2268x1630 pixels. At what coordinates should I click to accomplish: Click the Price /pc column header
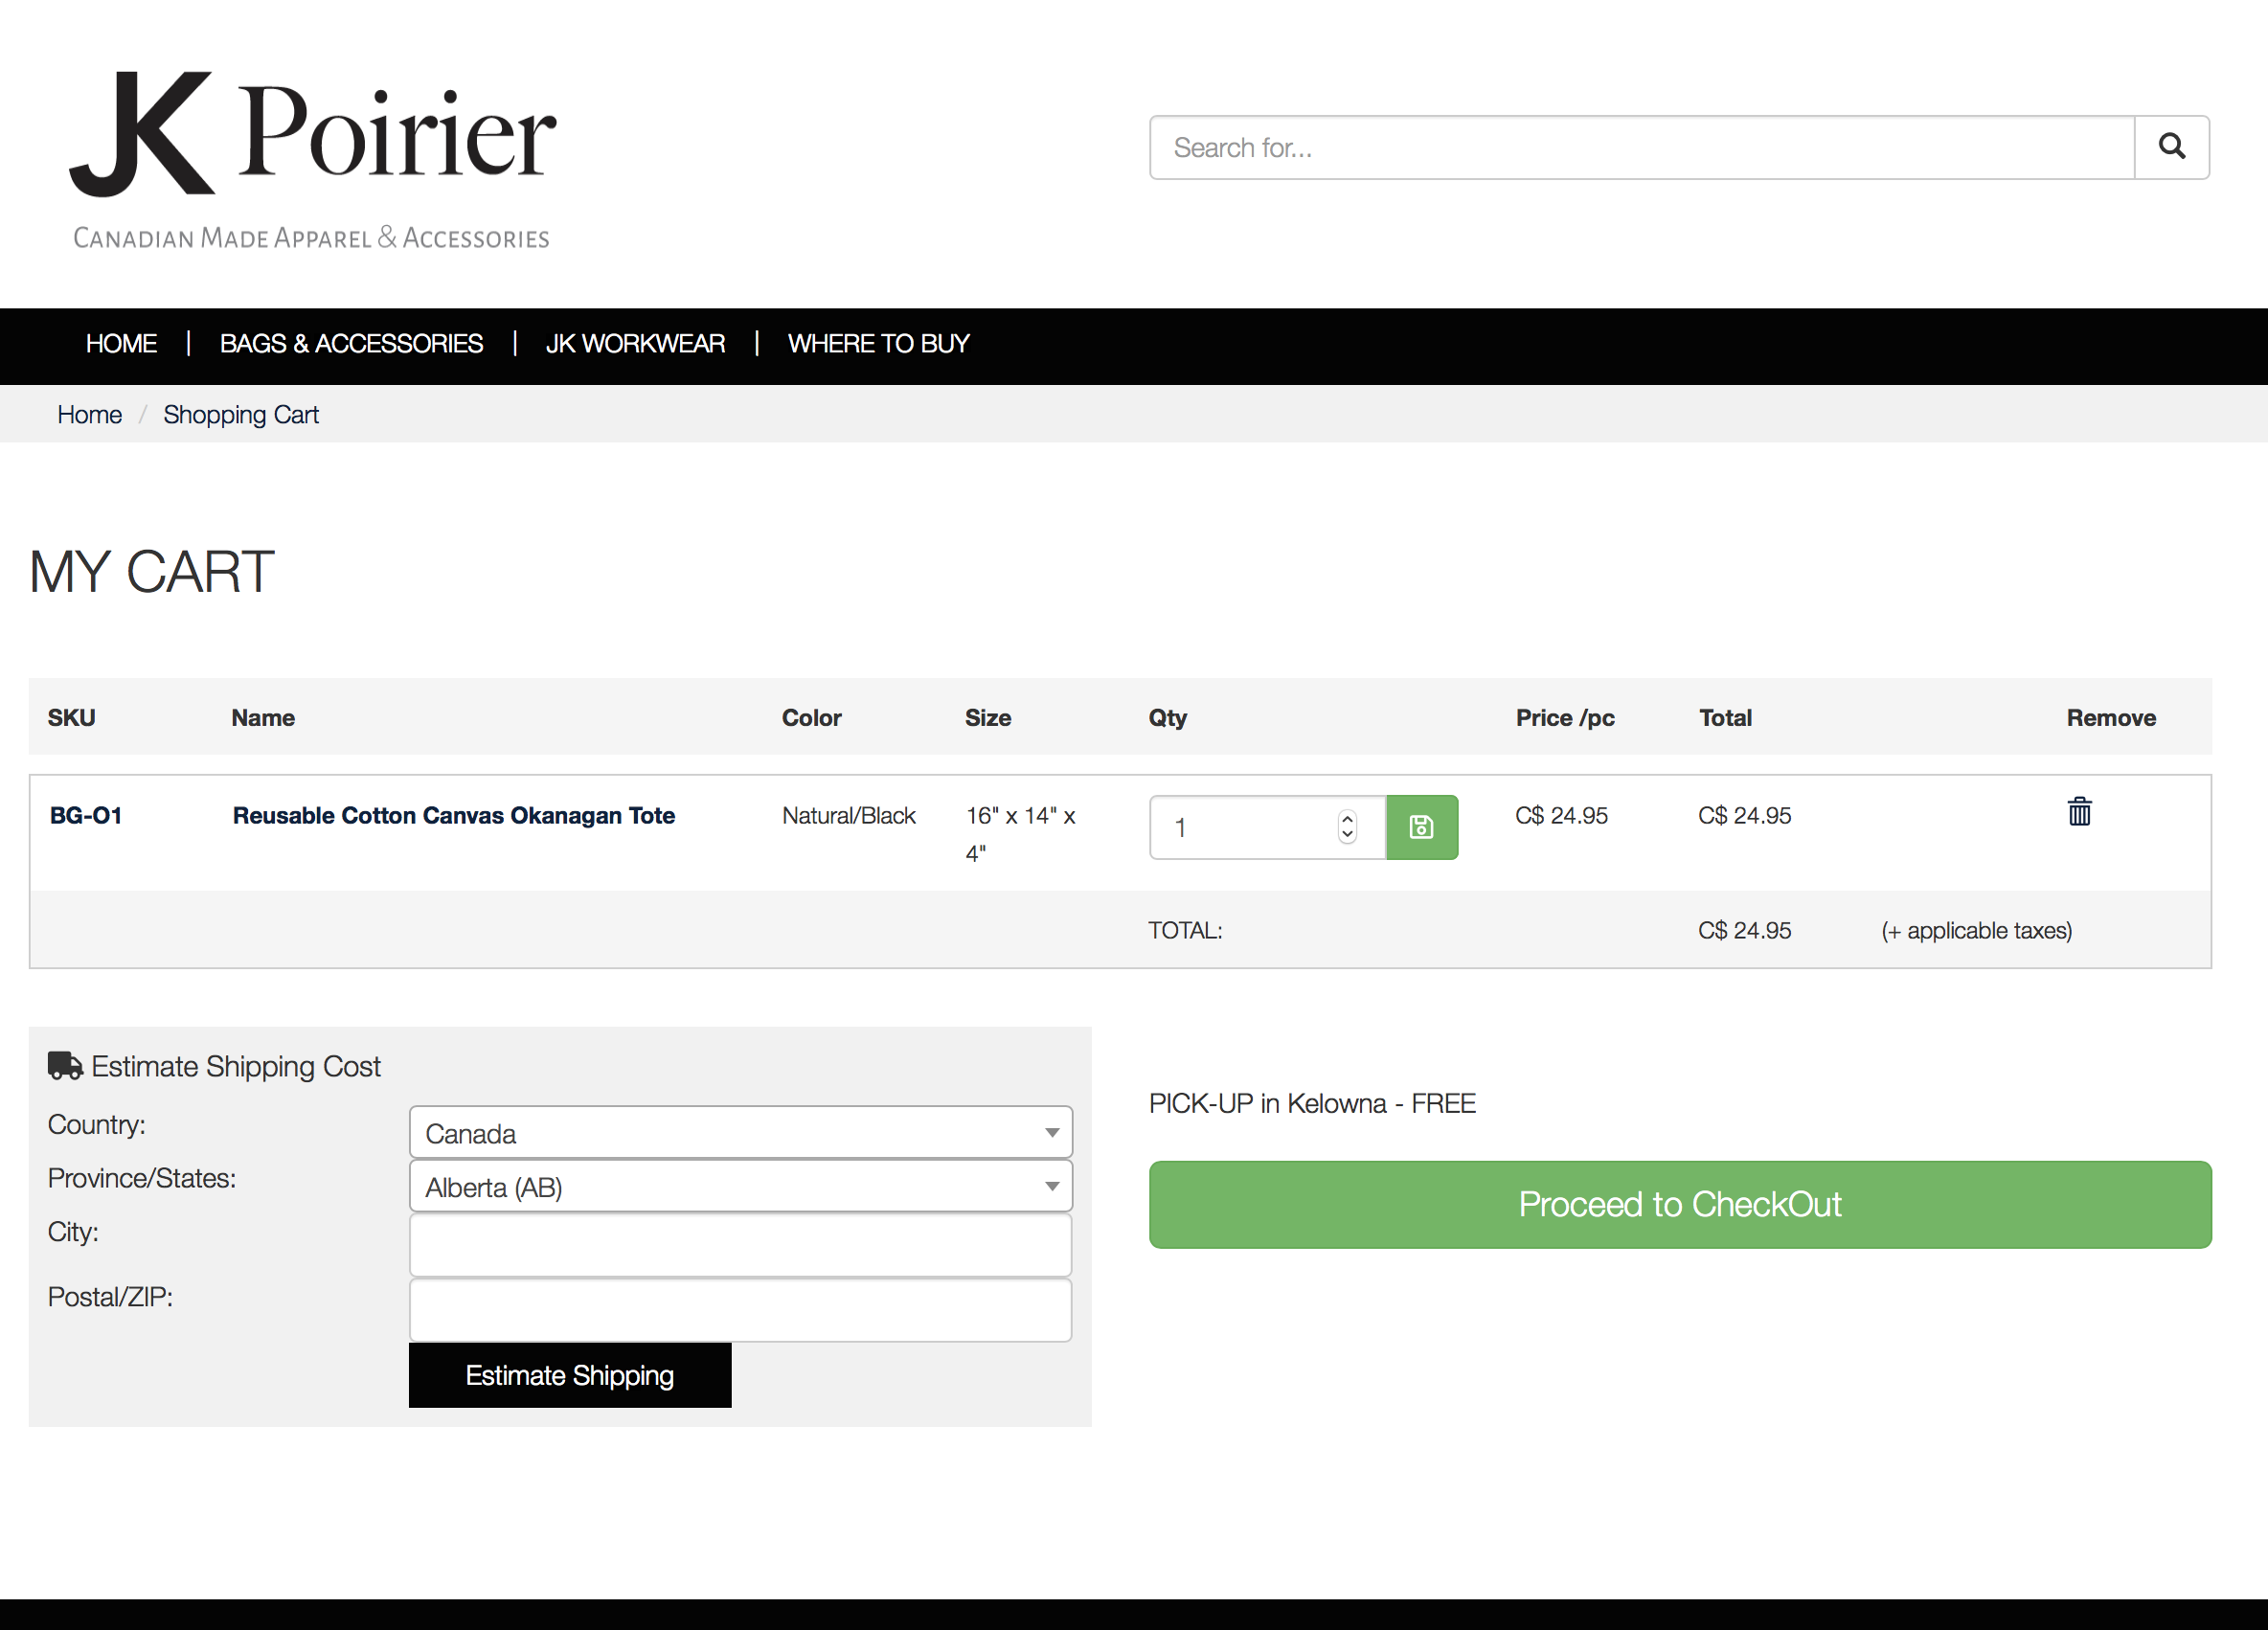tap(1565, 717)
